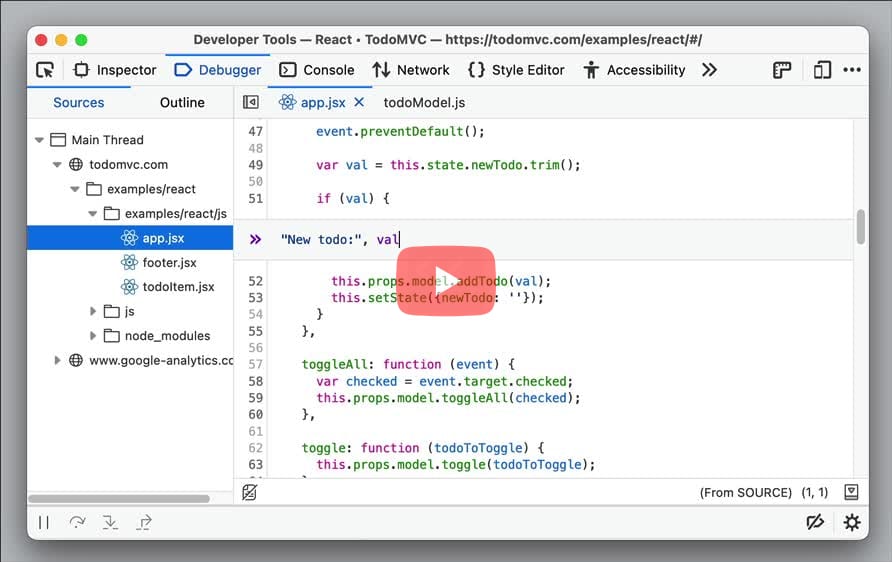Click the React icon beside footer.jsx
This screenshot has width=892, height=562.
[x=129, y=262]
